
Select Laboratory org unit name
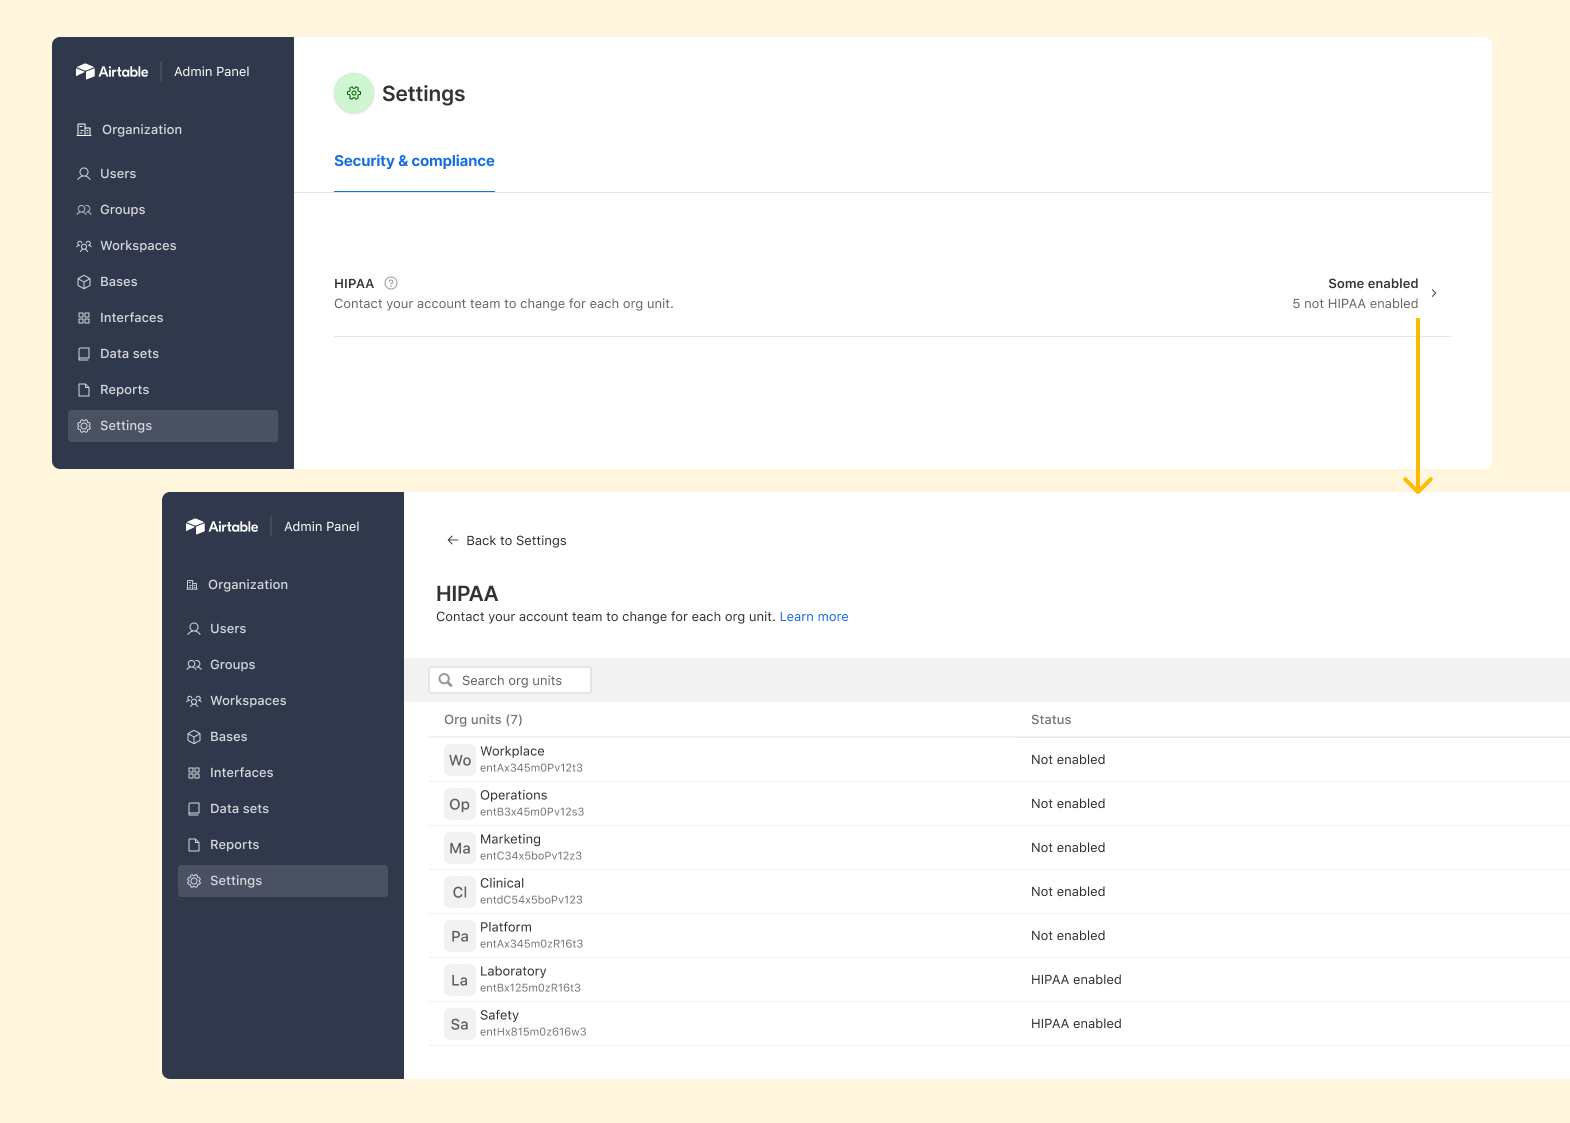(513, 972)
